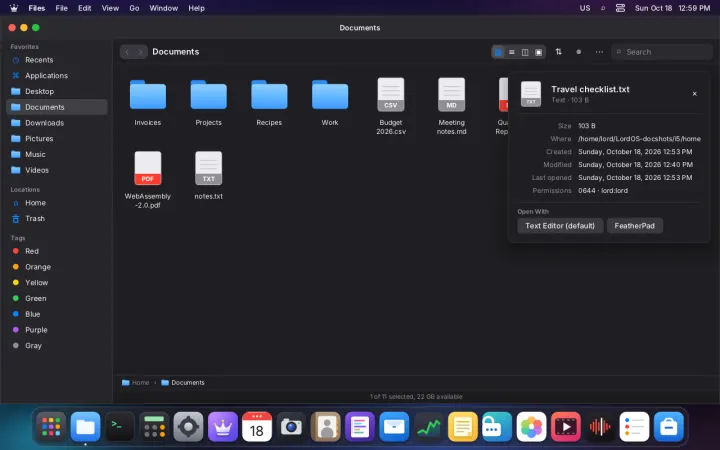Open the crown system menu

(x=14, y=8)
